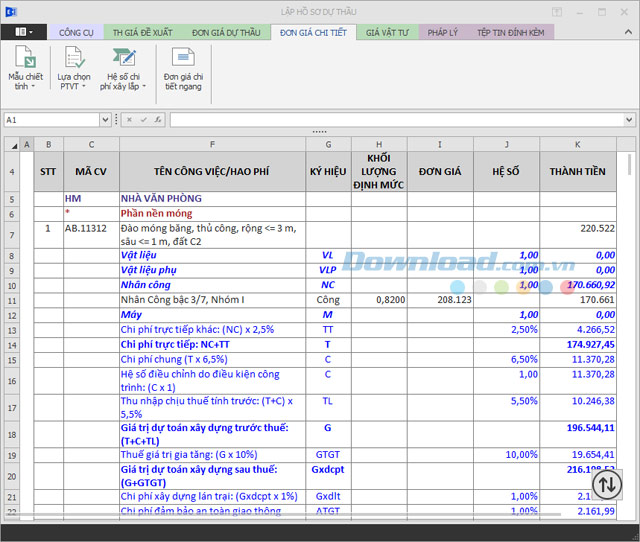Select the Hệ số chi phí xây lắp icon
The height and width of the screenshot is (542, 640).
pos(123,60)
